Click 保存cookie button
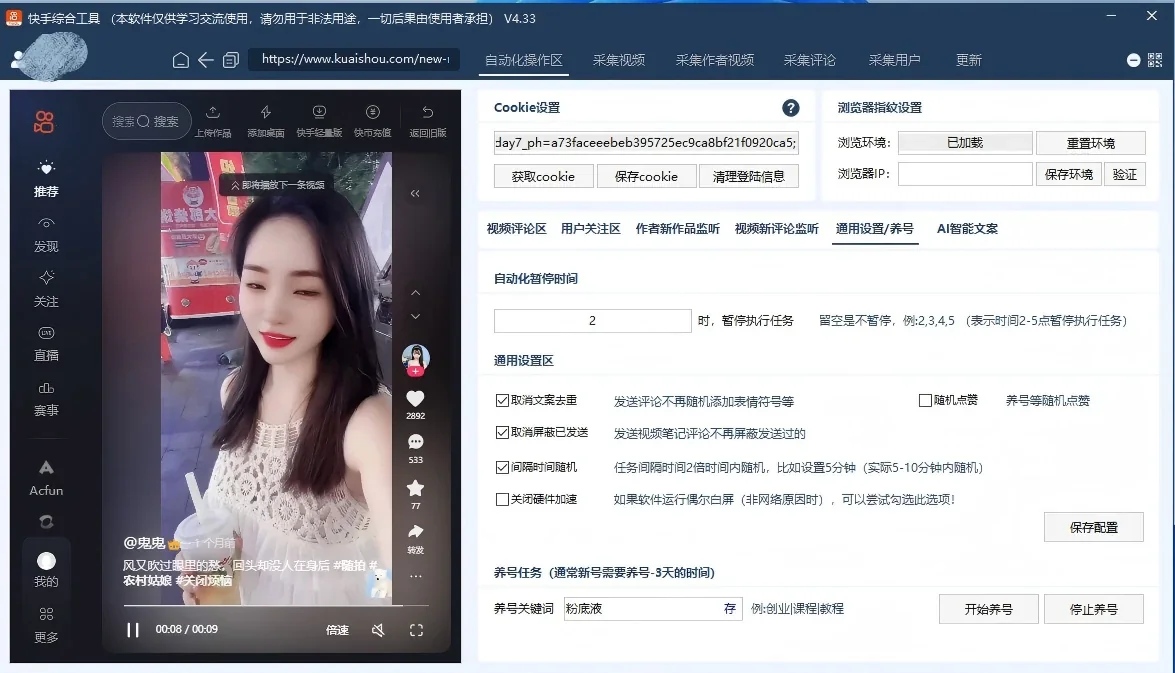Image resolution: width=1175 pixels, height=673 pixels. 646,177
